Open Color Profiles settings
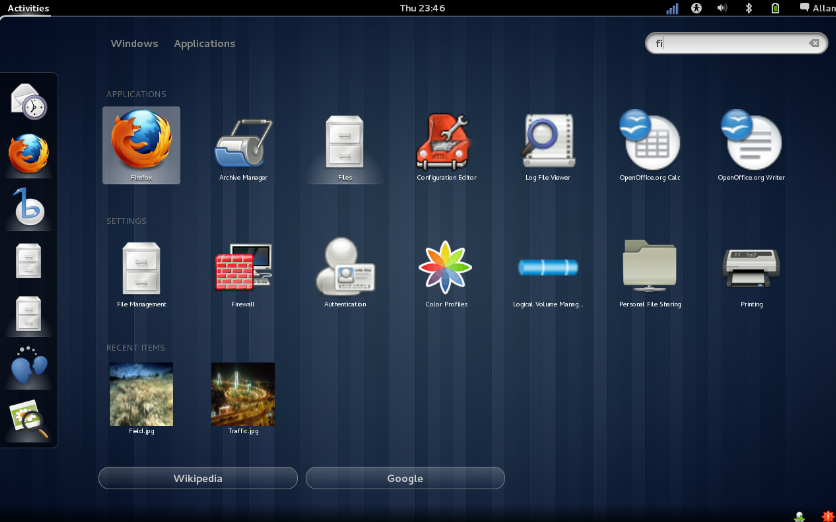 click(446, 272)
